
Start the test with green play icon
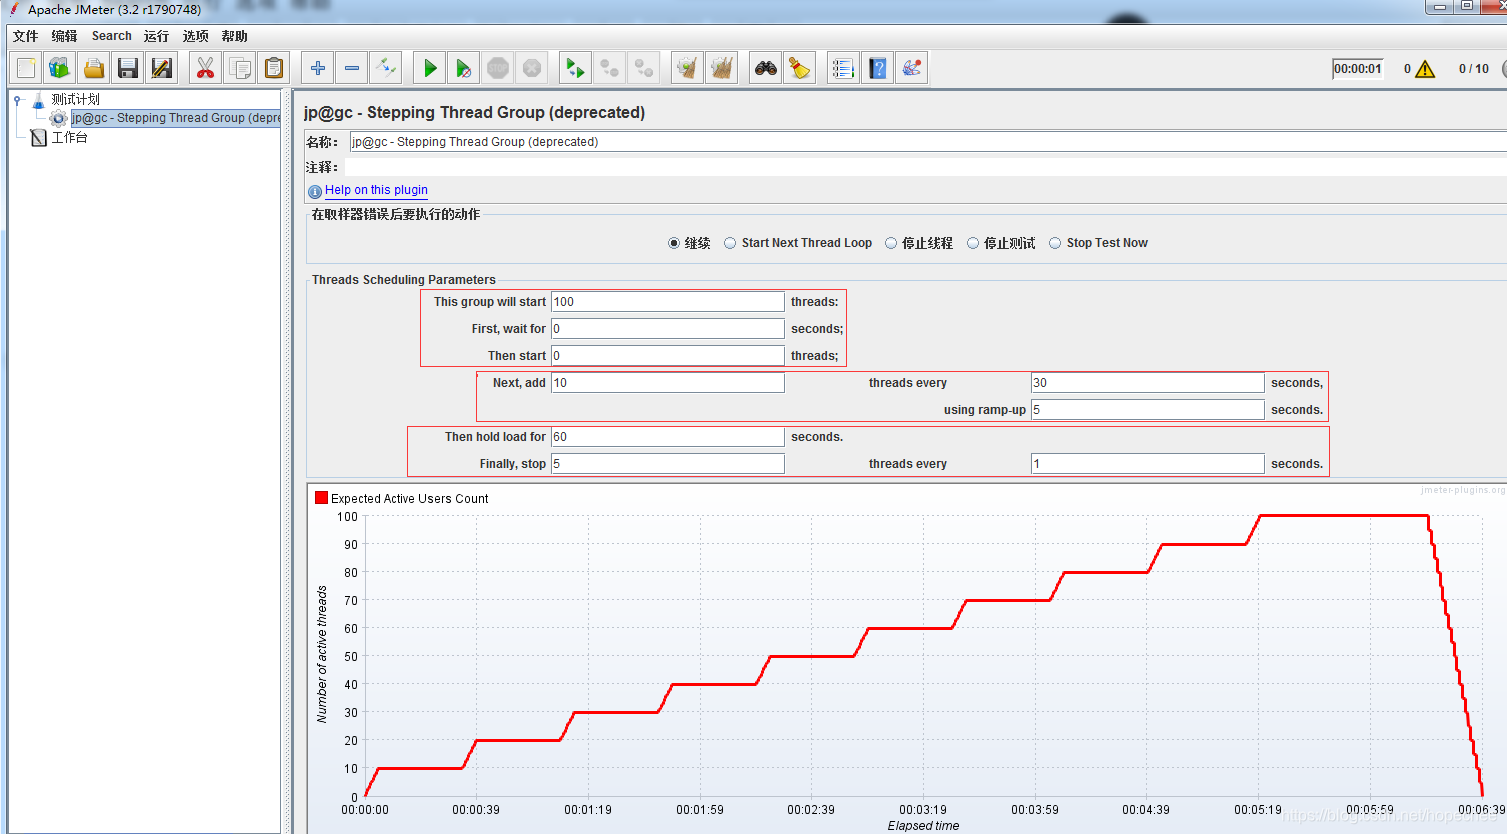pyautogui.click(x=430, y=68)
